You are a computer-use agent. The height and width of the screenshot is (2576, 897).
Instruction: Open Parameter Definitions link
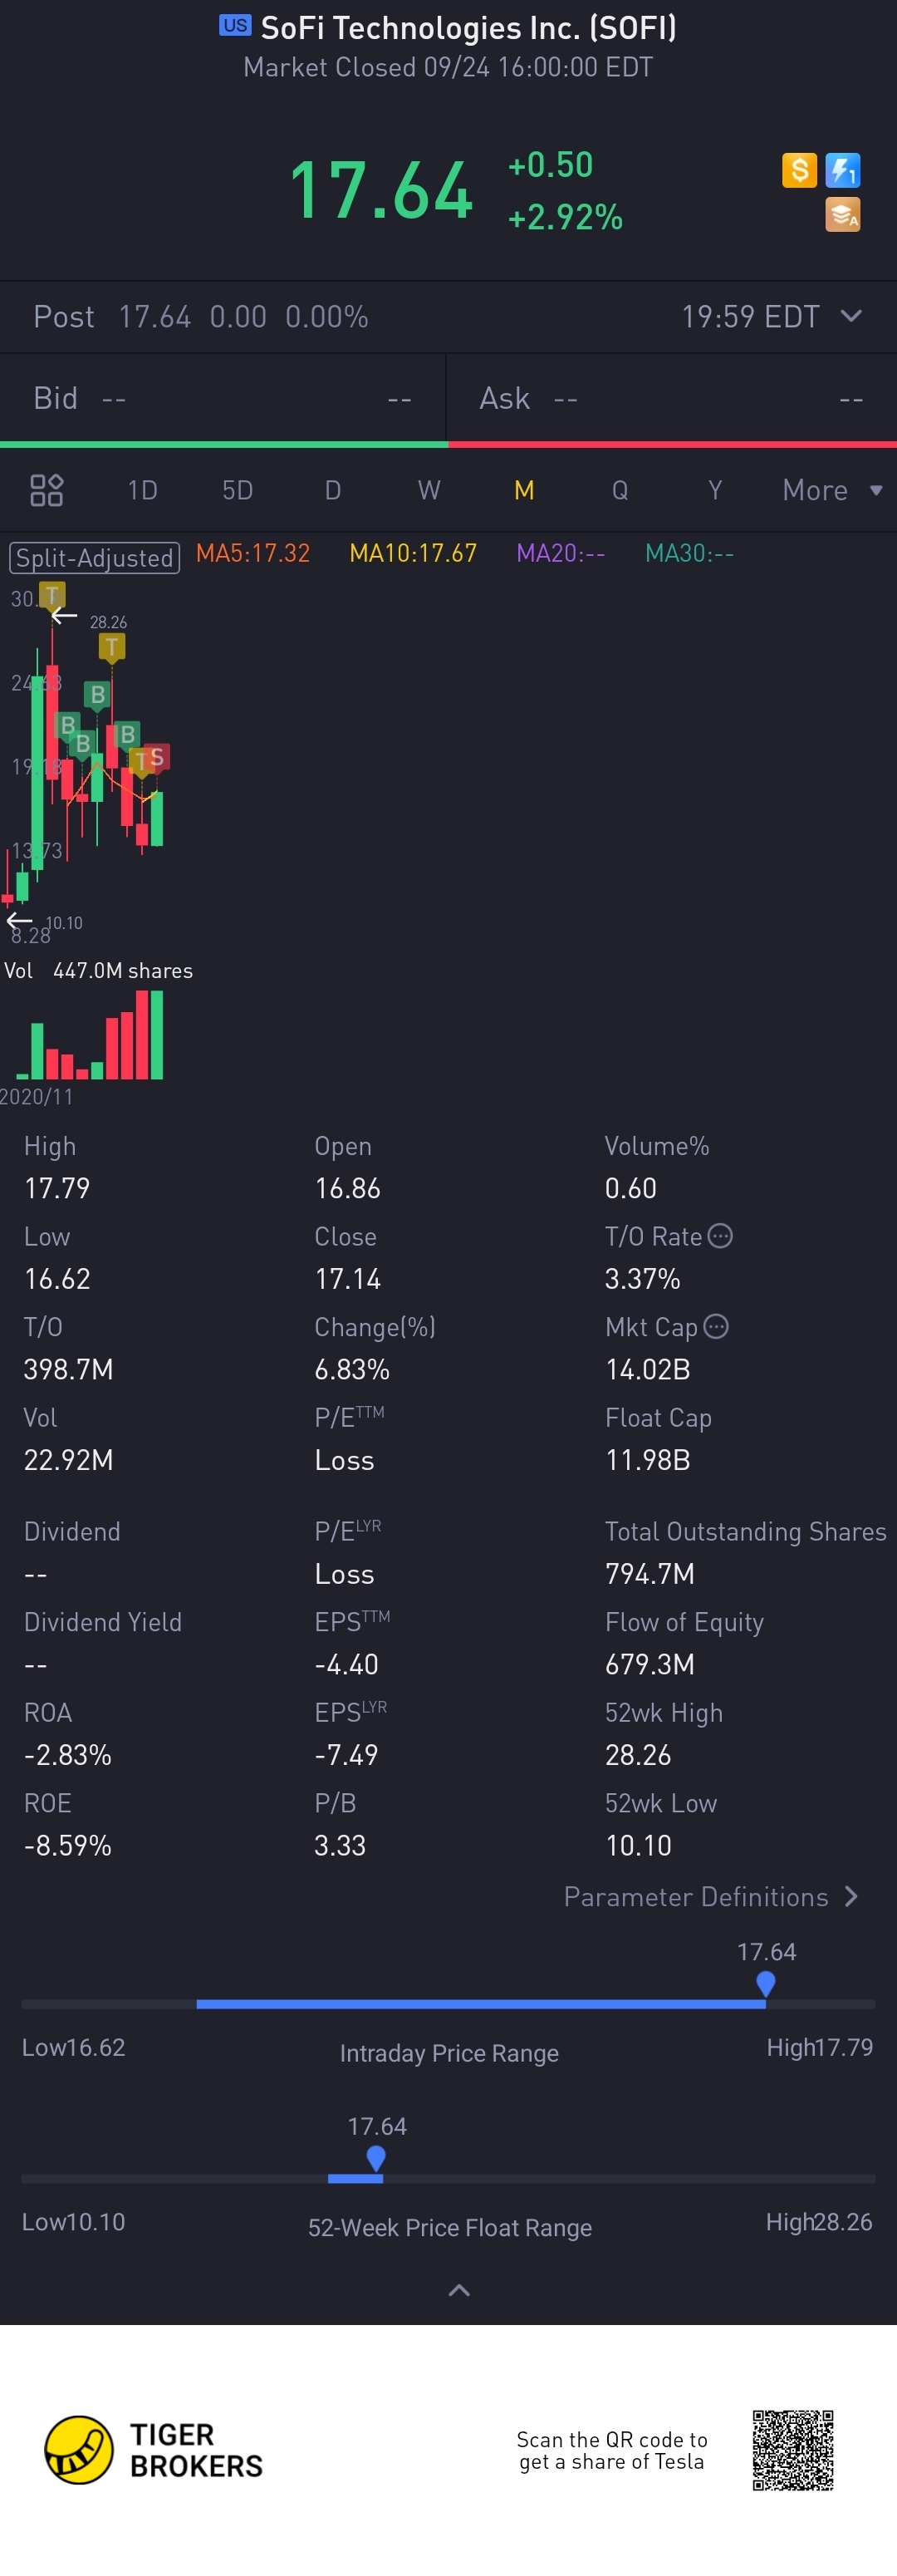click(710, 1897)
